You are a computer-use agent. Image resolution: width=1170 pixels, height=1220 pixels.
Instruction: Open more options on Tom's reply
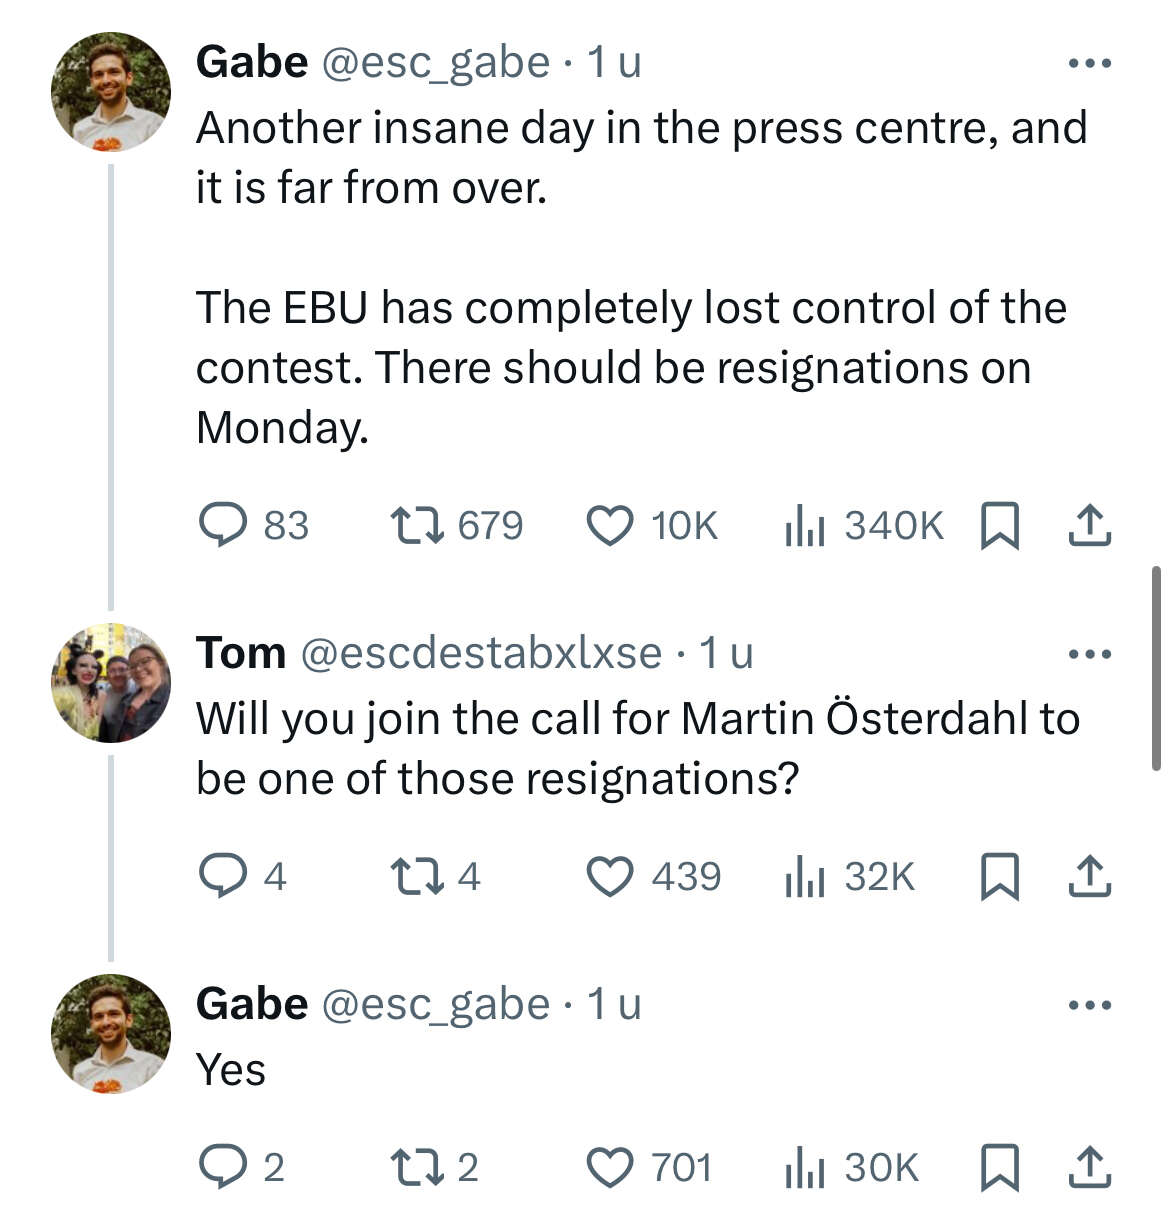click(1089, 654)
